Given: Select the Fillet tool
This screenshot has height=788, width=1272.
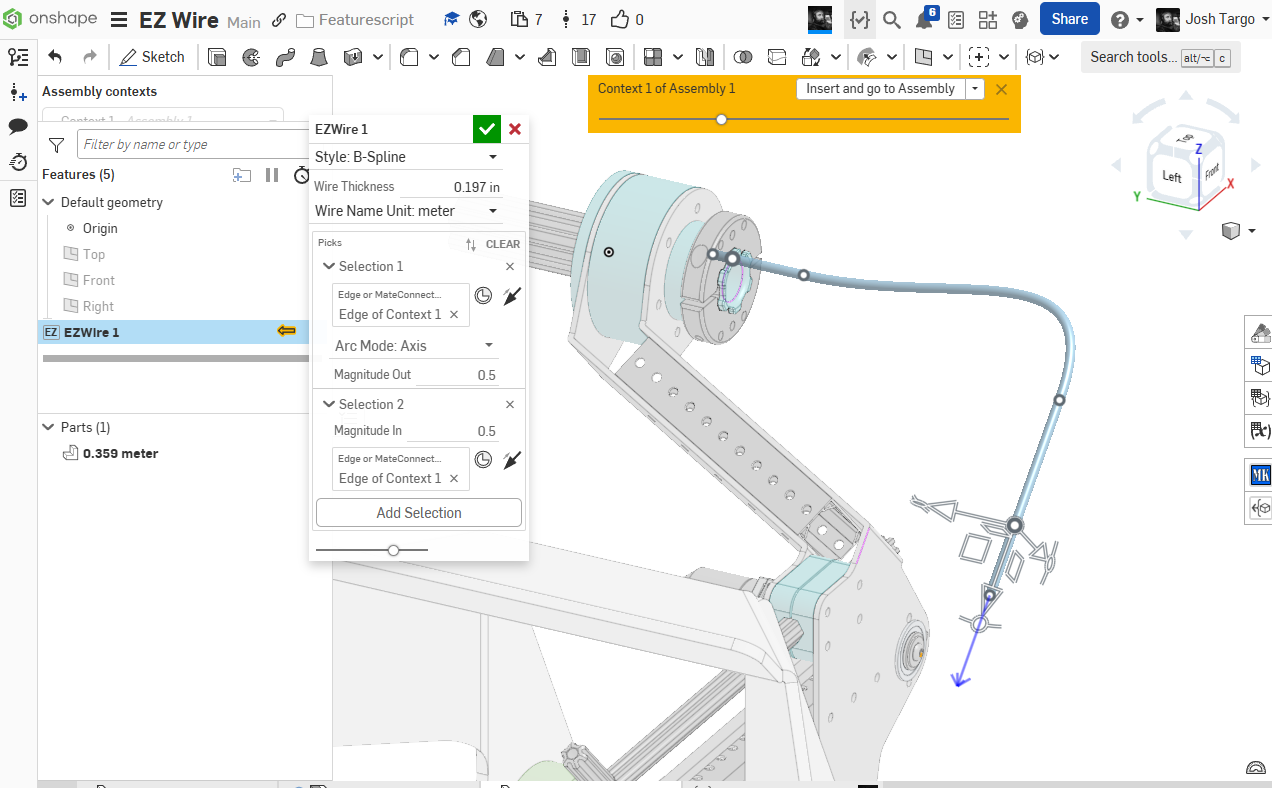Looking at the screenshot, I should [409, 57].
